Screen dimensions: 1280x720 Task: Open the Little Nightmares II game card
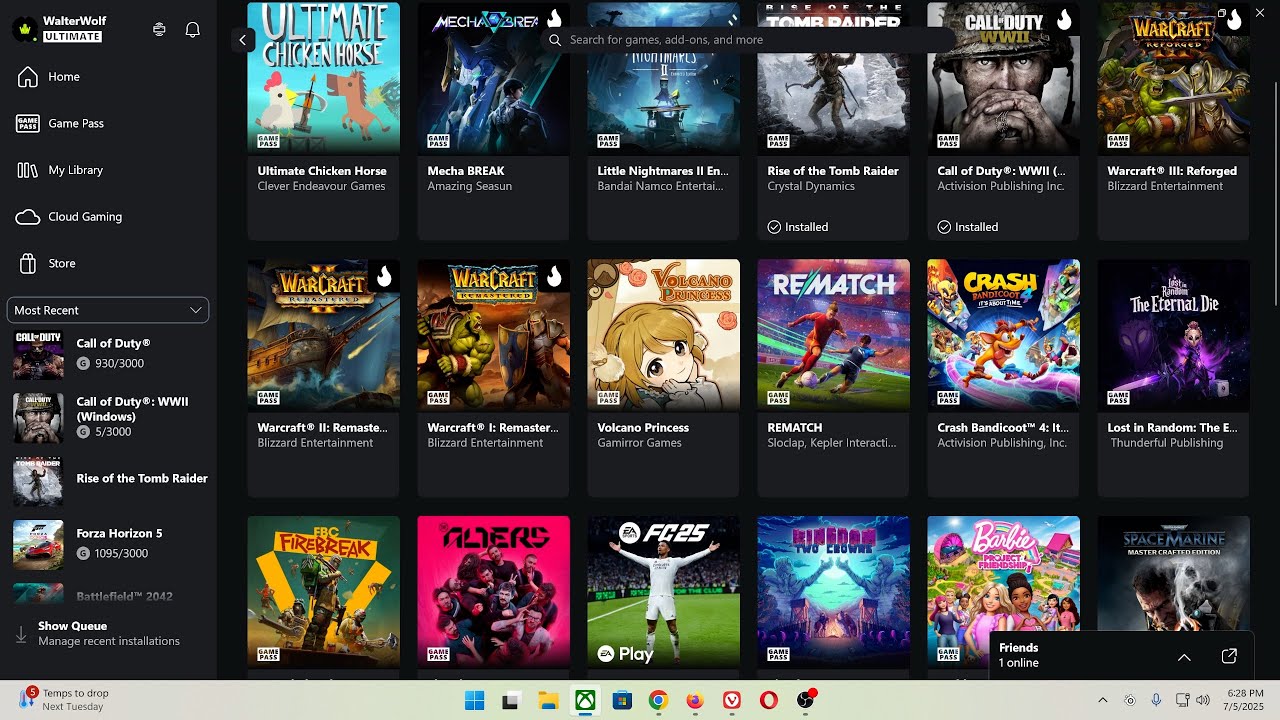coord(663,121)
